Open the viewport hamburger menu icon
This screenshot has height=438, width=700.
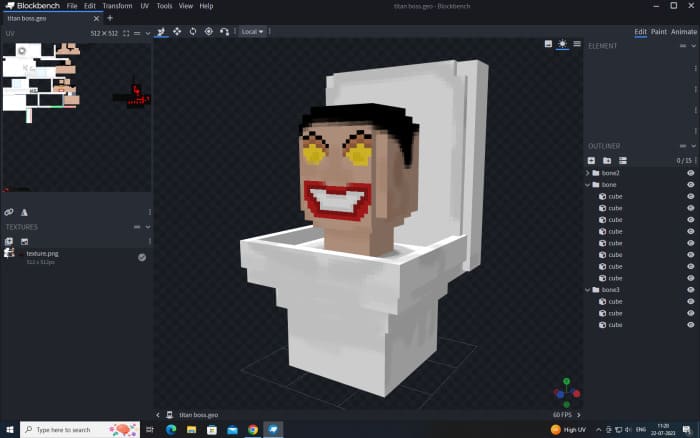pyautogui.click(x=575, y=44)
